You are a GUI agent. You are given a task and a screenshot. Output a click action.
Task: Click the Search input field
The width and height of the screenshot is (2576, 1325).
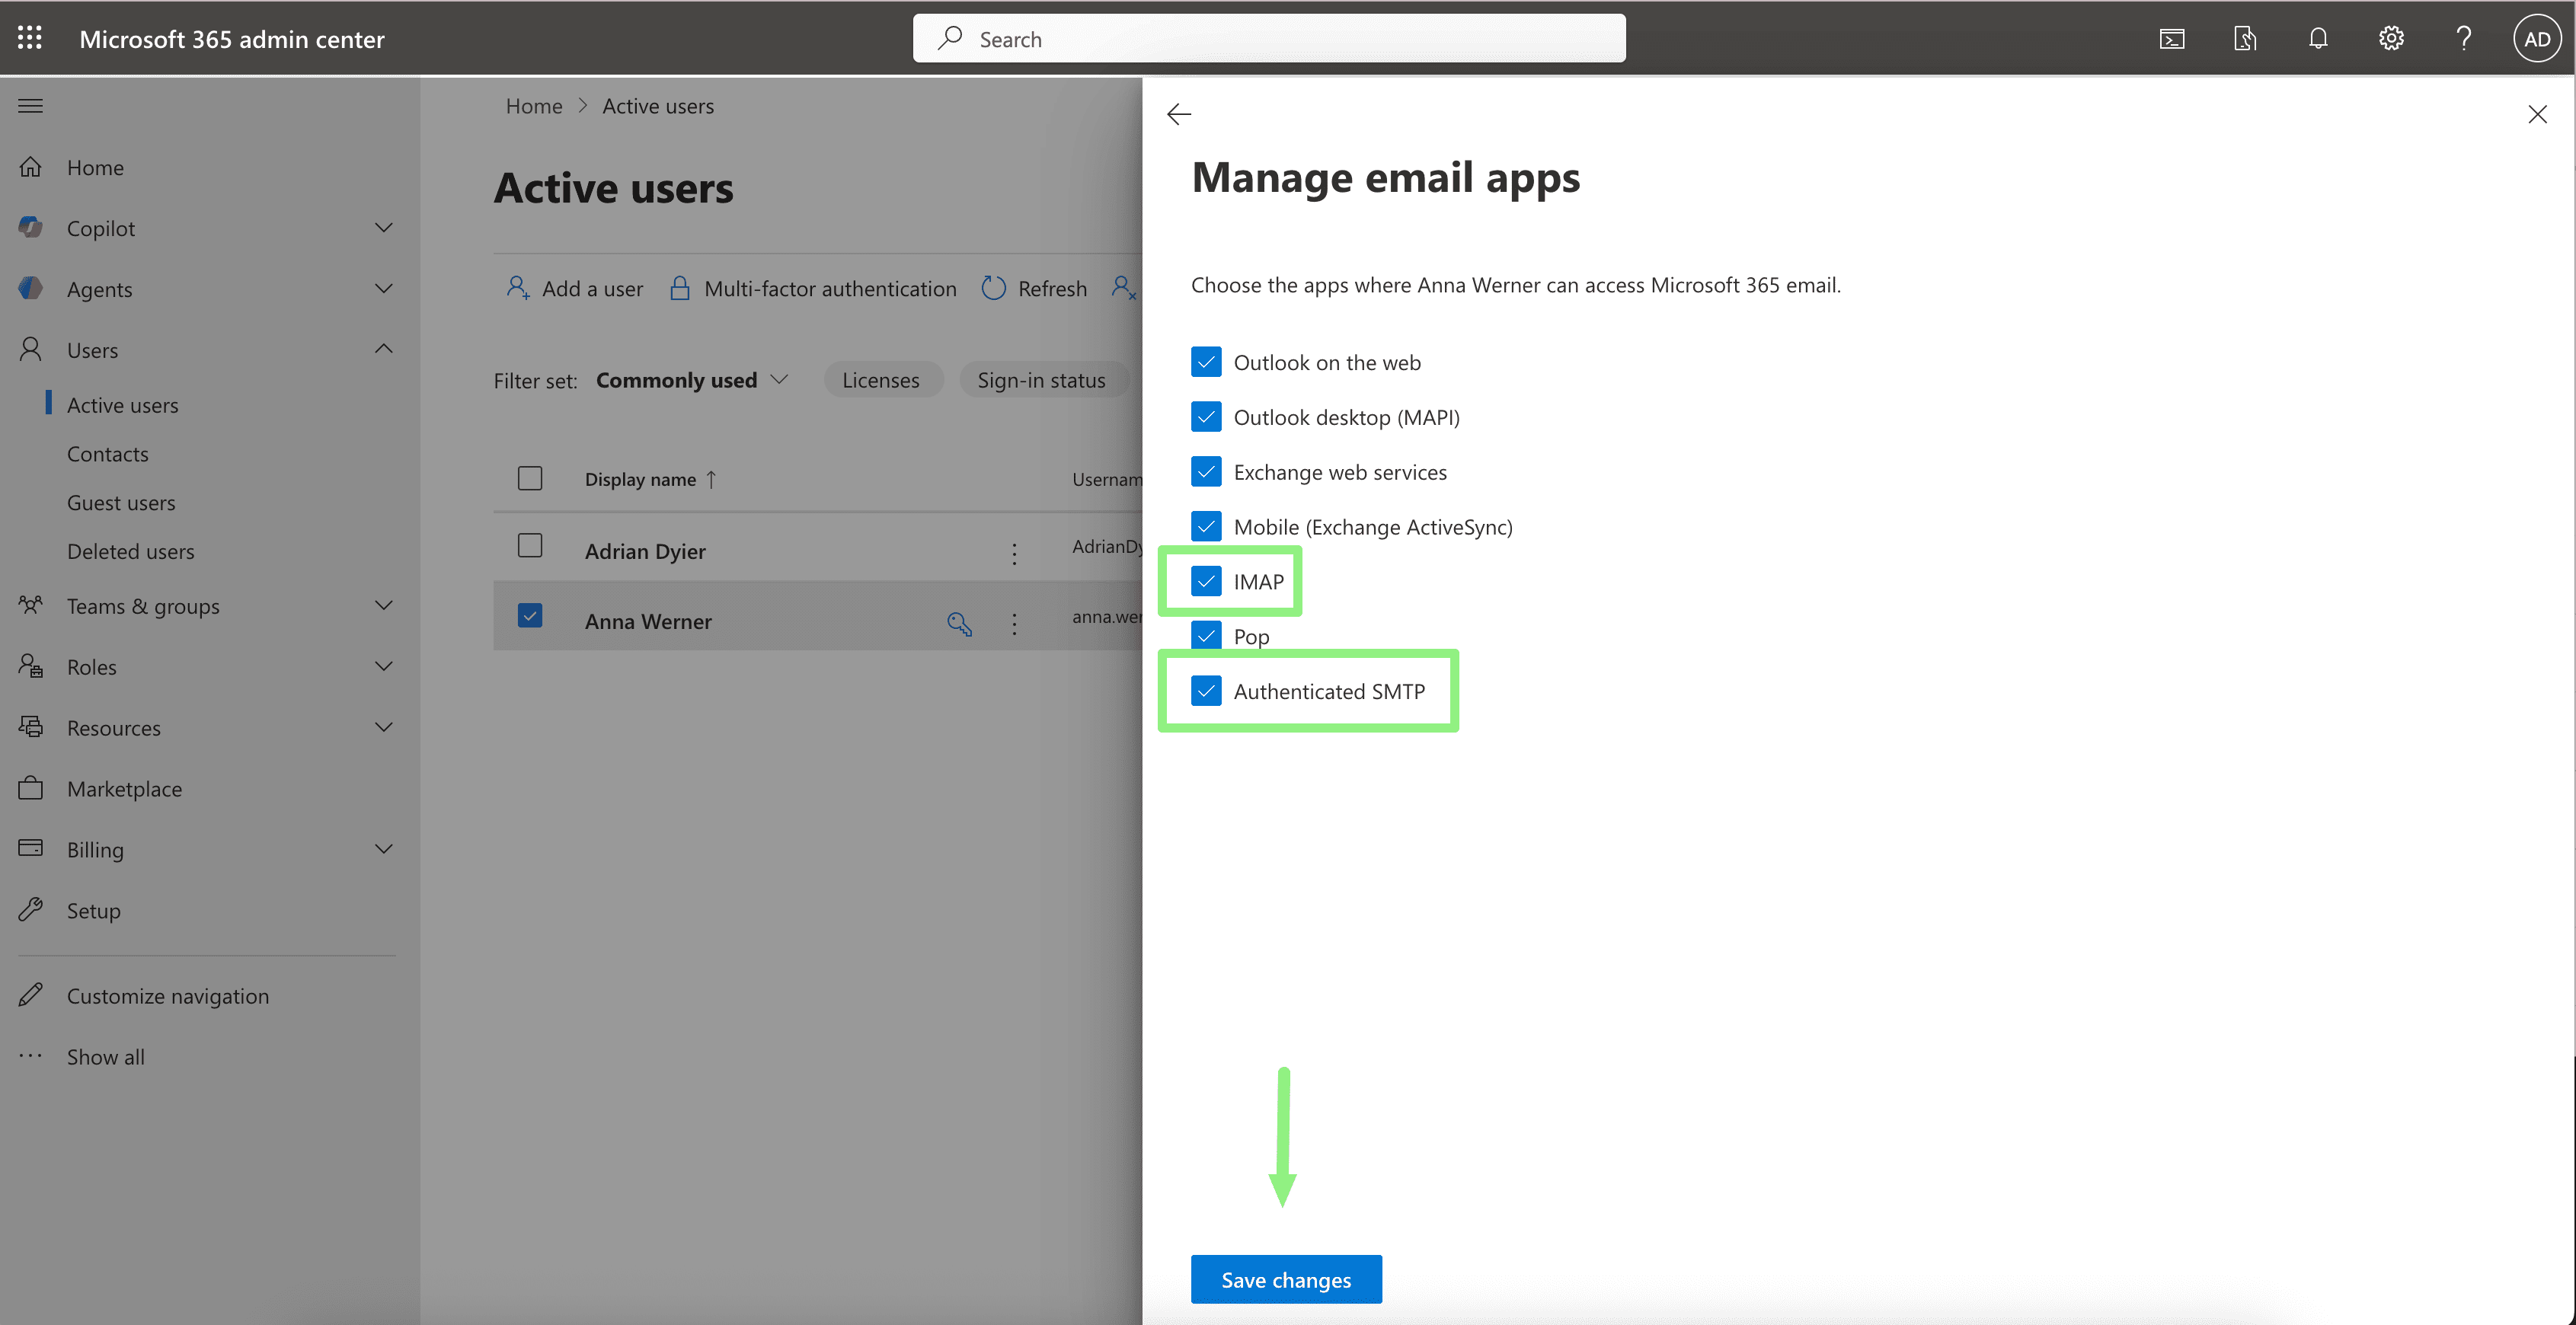click(x=1268, y=39)
